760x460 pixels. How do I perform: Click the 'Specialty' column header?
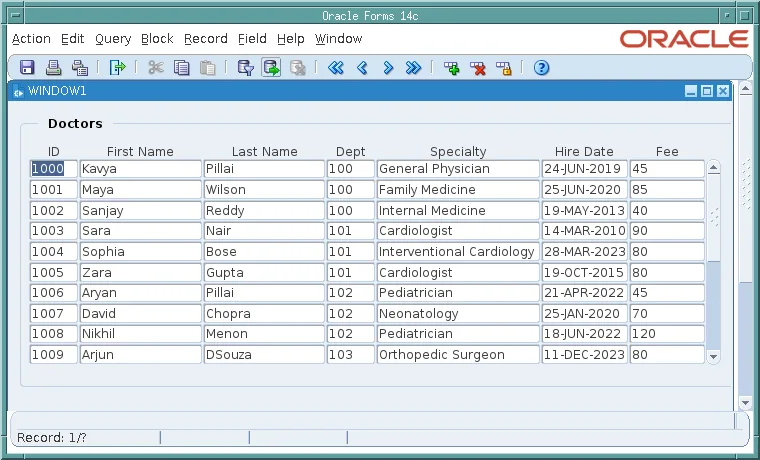click(458, 152)
